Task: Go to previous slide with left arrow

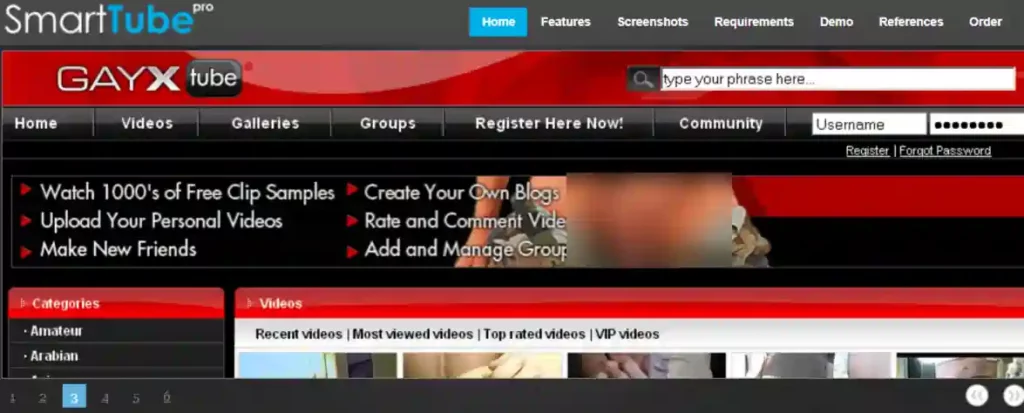Action: coord(977,396)
